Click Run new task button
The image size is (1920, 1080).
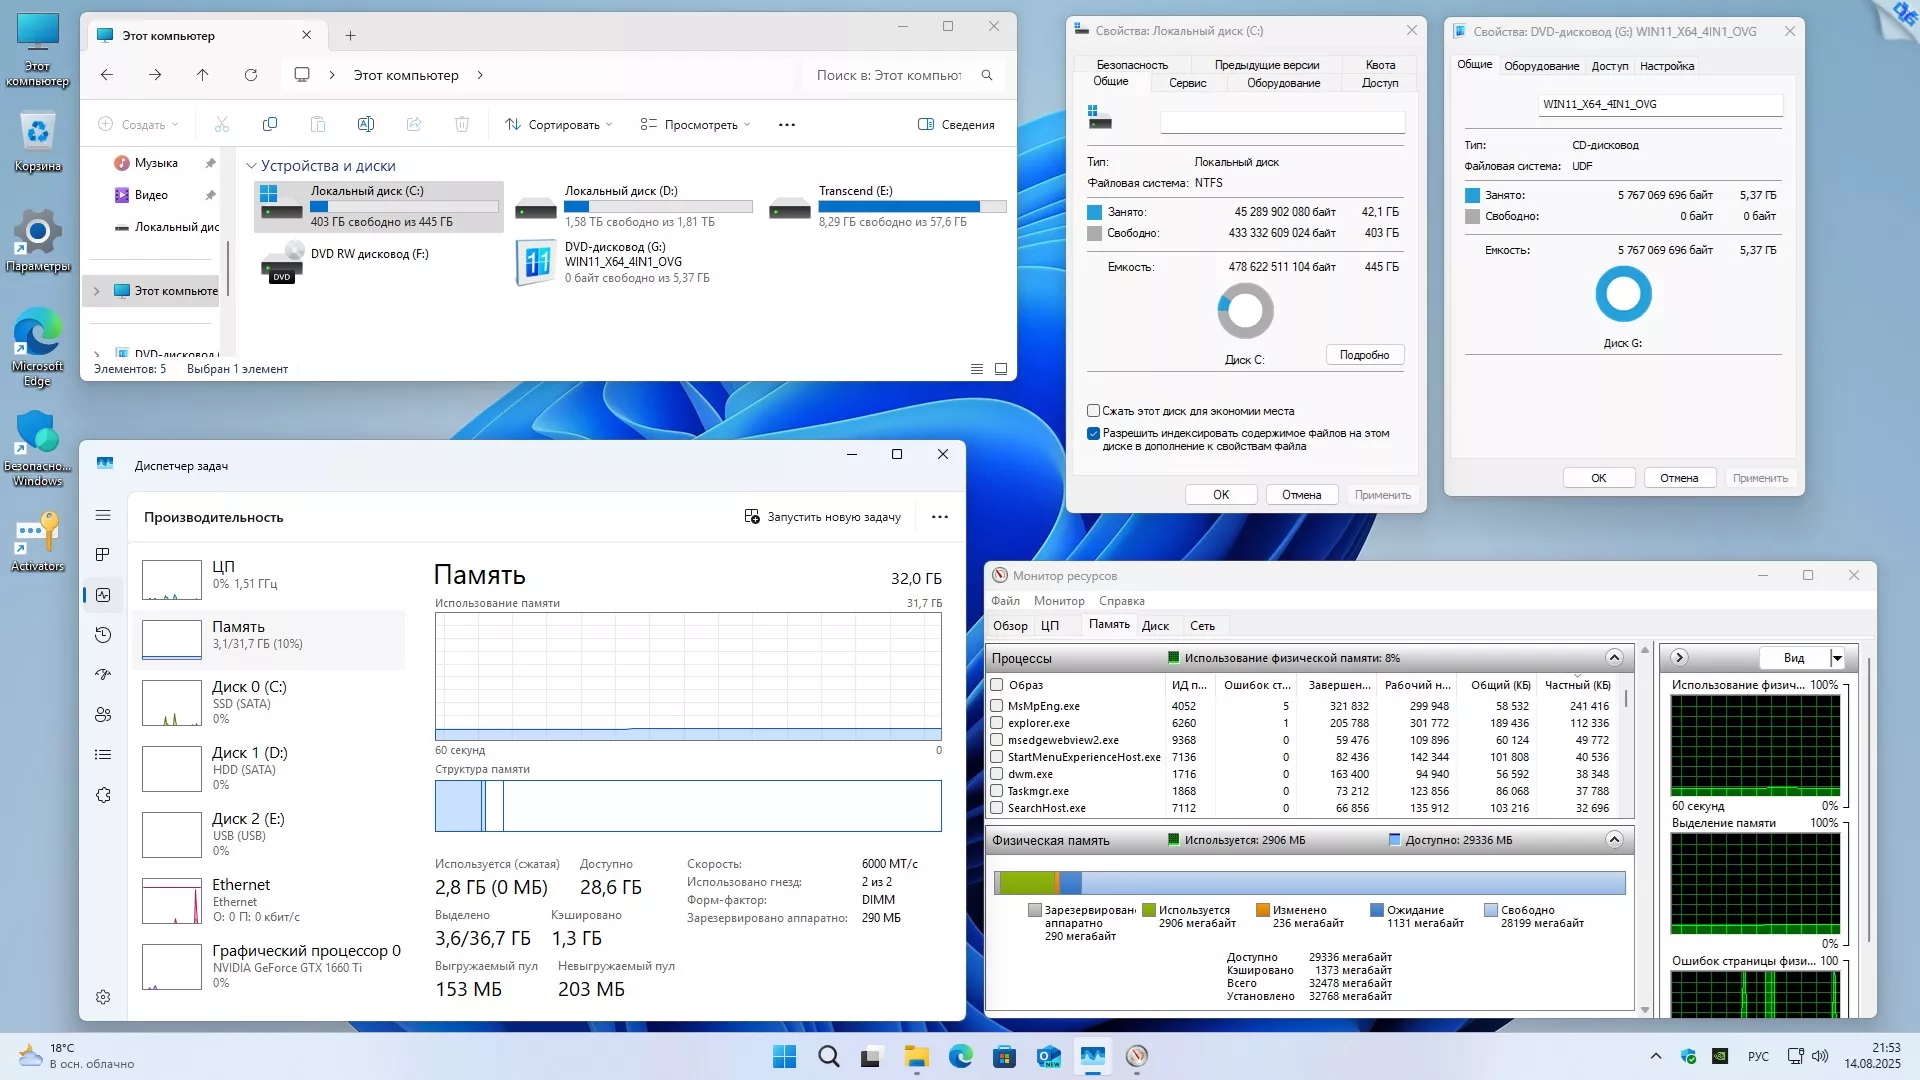click(x=822, y=517)
